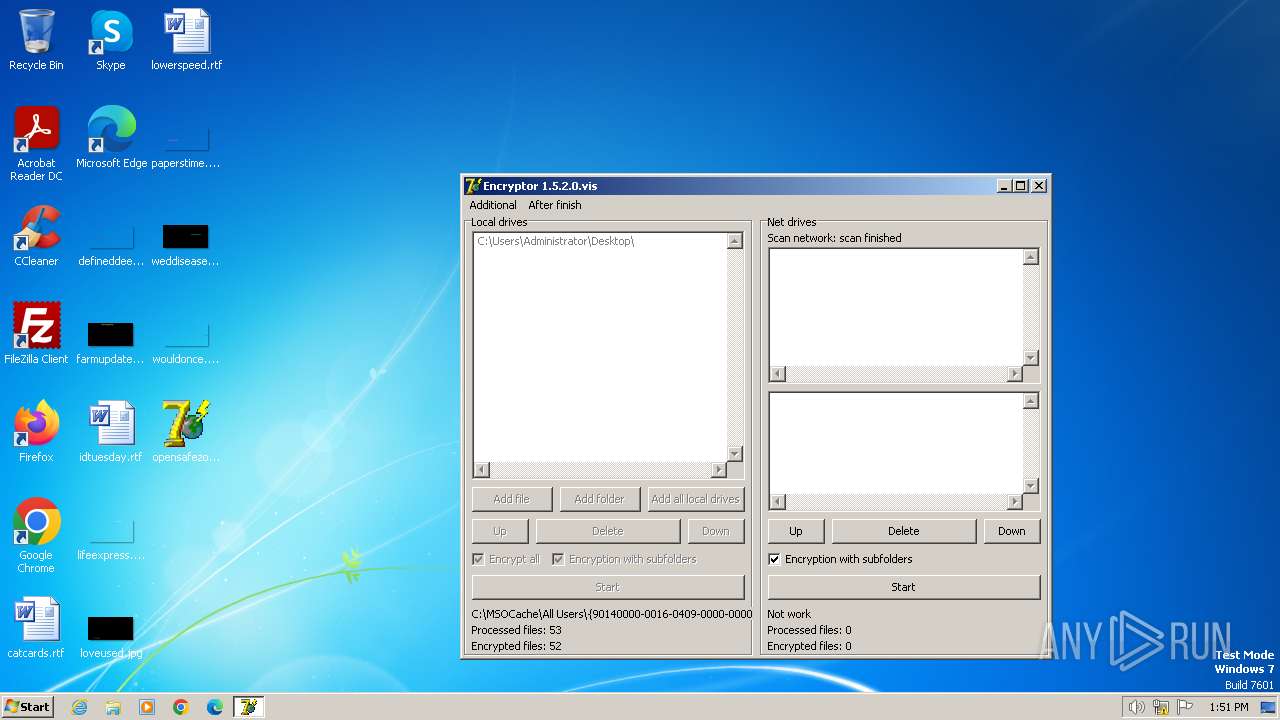Image resolution: width=1280 pixels, height=720 pixels.
Task: Select the opensafezo 7-zip style desktop icon
Action: [x=186, y=432]
